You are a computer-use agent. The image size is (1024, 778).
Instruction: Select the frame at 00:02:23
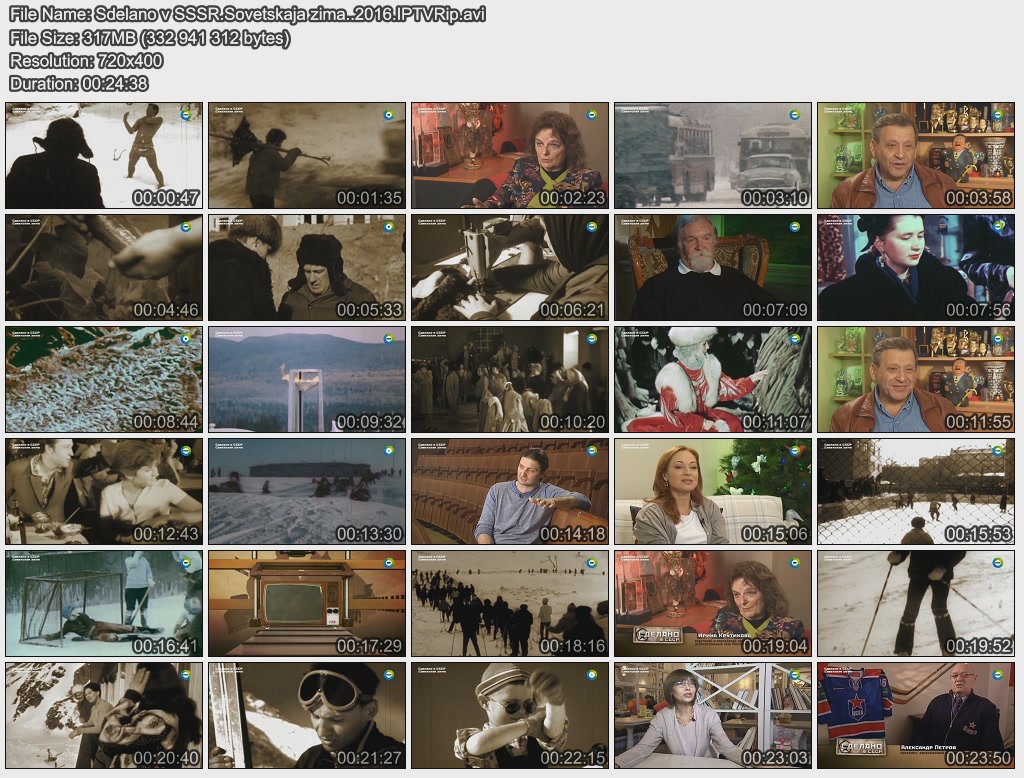(x=510, y=155)
